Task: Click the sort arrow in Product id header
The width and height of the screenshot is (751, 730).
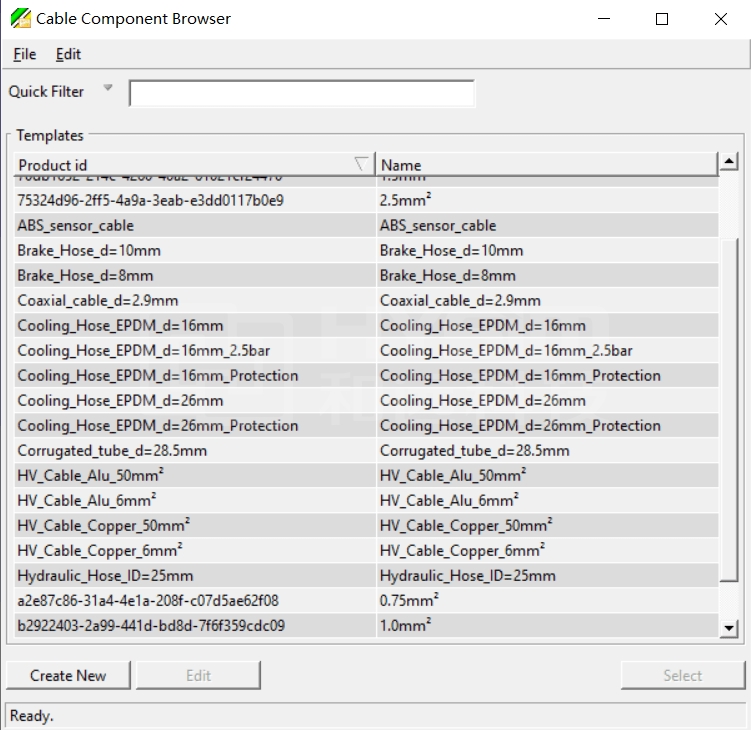Action: click(361, 164)
